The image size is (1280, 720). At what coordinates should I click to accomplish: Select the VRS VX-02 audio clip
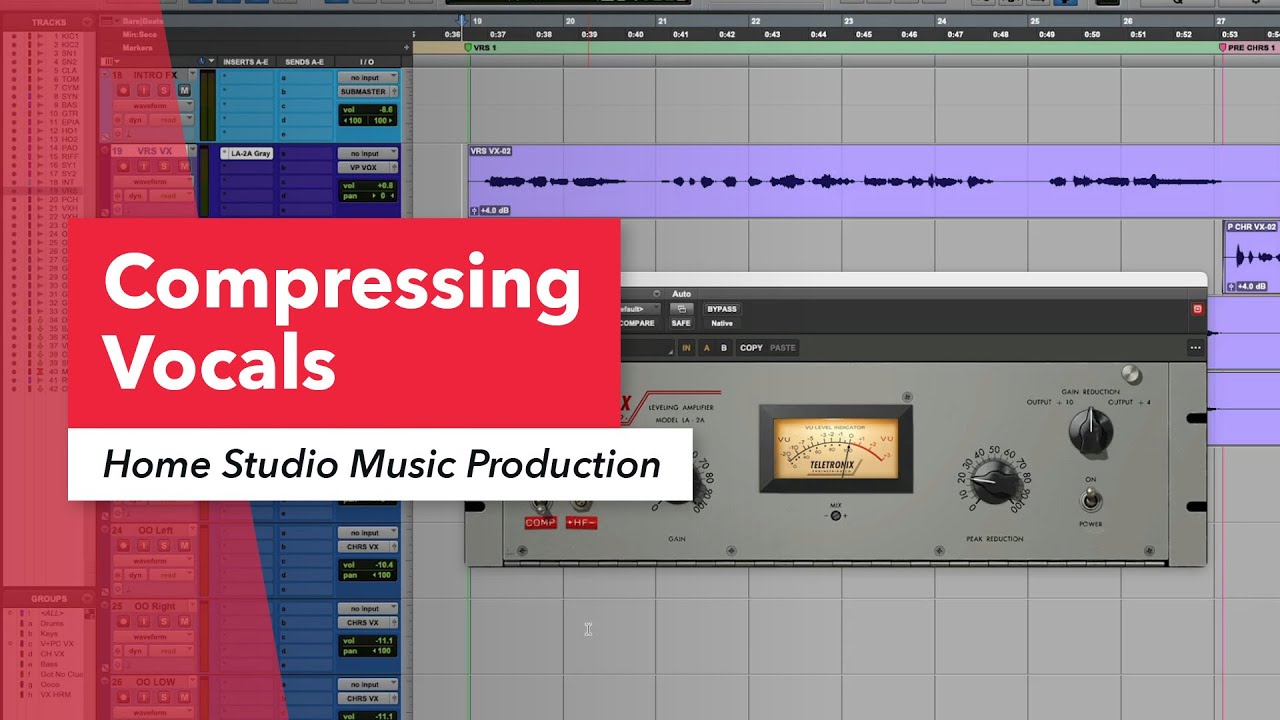click(x=873, y=181)
